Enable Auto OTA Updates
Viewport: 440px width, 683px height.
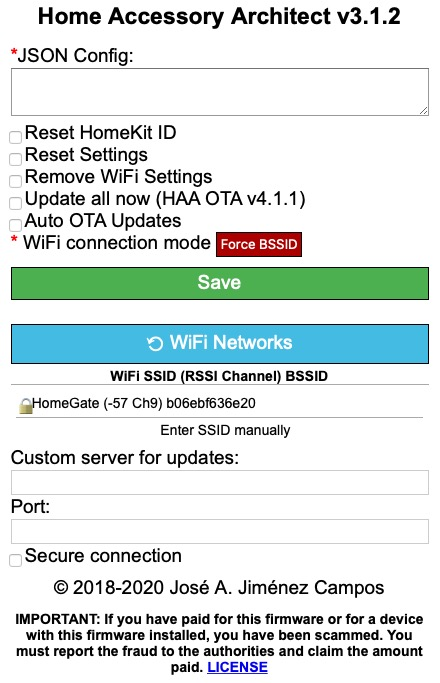15,225
